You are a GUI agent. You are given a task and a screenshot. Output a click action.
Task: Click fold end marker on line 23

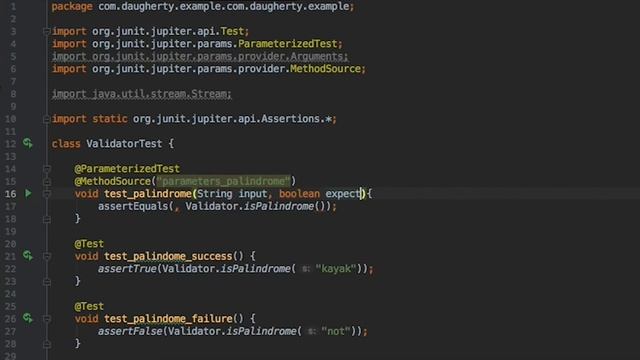[x=47, y=281]
